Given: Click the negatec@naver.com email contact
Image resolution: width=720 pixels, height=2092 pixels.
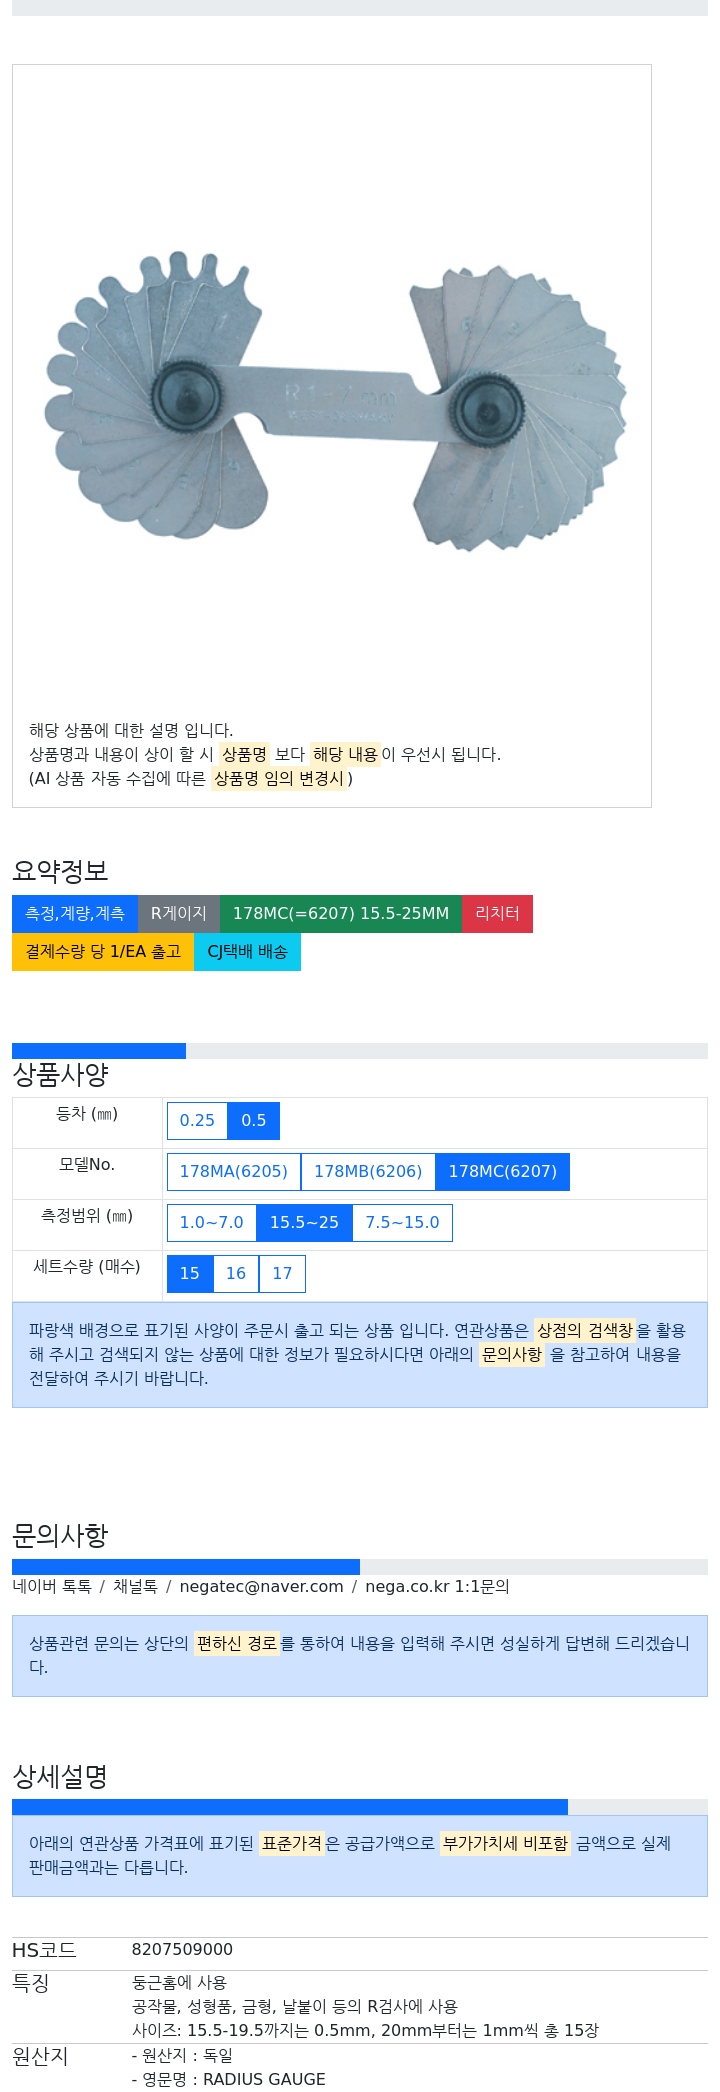Looking at the screenshot, I should tap(261, 1587).
